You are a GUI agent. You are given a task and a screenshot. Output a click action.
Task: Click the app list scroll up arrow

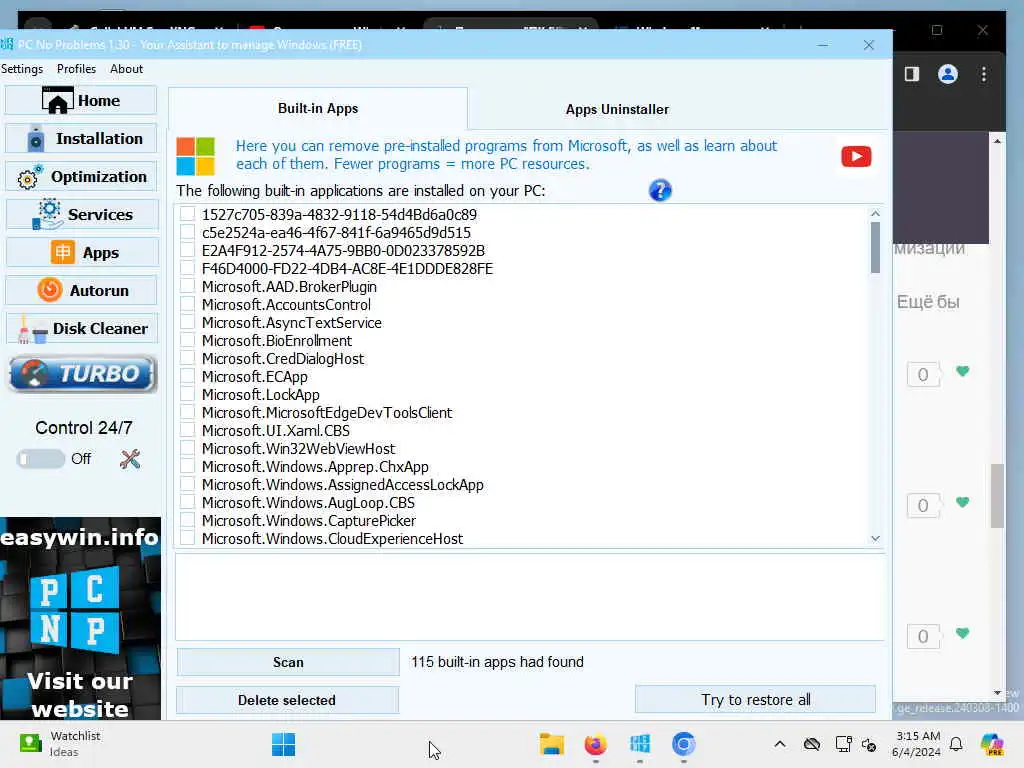[875, 214]
